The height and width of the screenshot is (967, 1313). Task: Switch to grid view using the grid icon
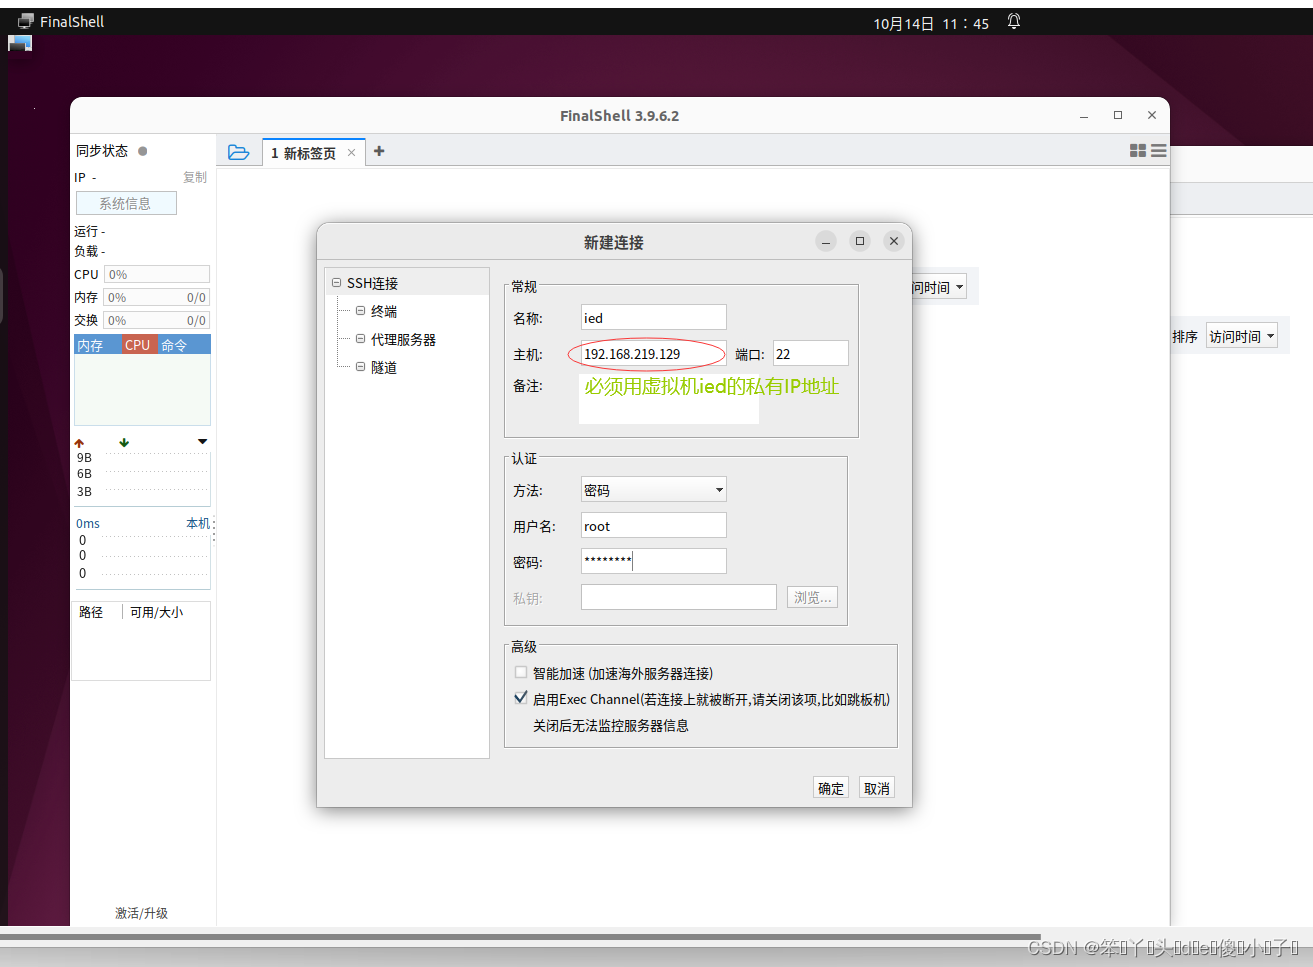coord(1137,150)
